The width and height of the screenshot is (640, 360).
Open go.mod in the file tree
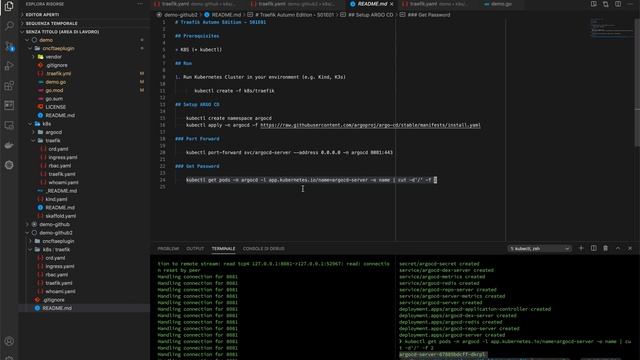coord(54,90)
